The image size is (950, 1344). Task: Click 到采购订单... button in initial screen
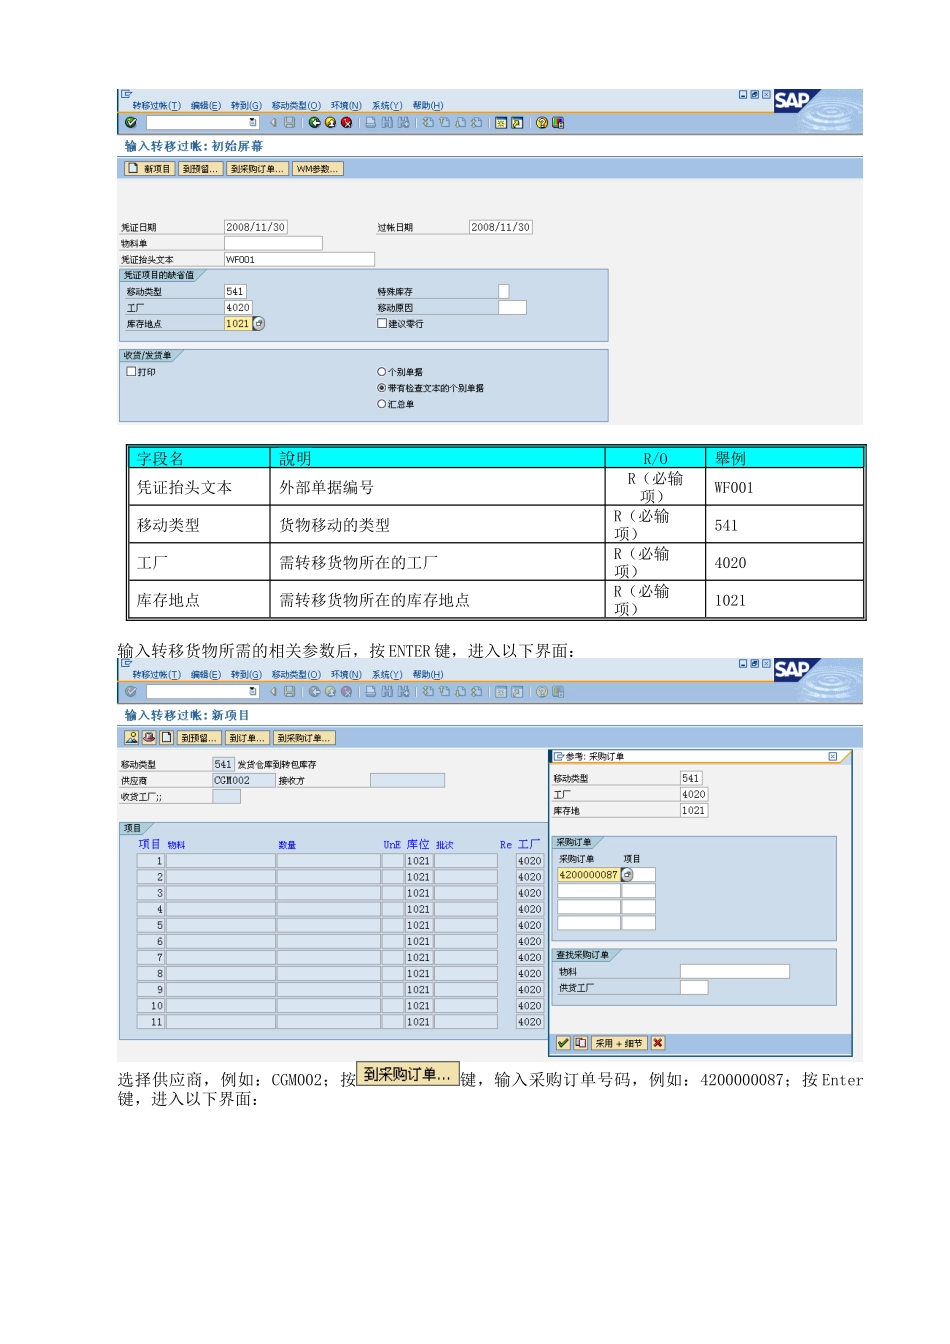tap(257, 169)
